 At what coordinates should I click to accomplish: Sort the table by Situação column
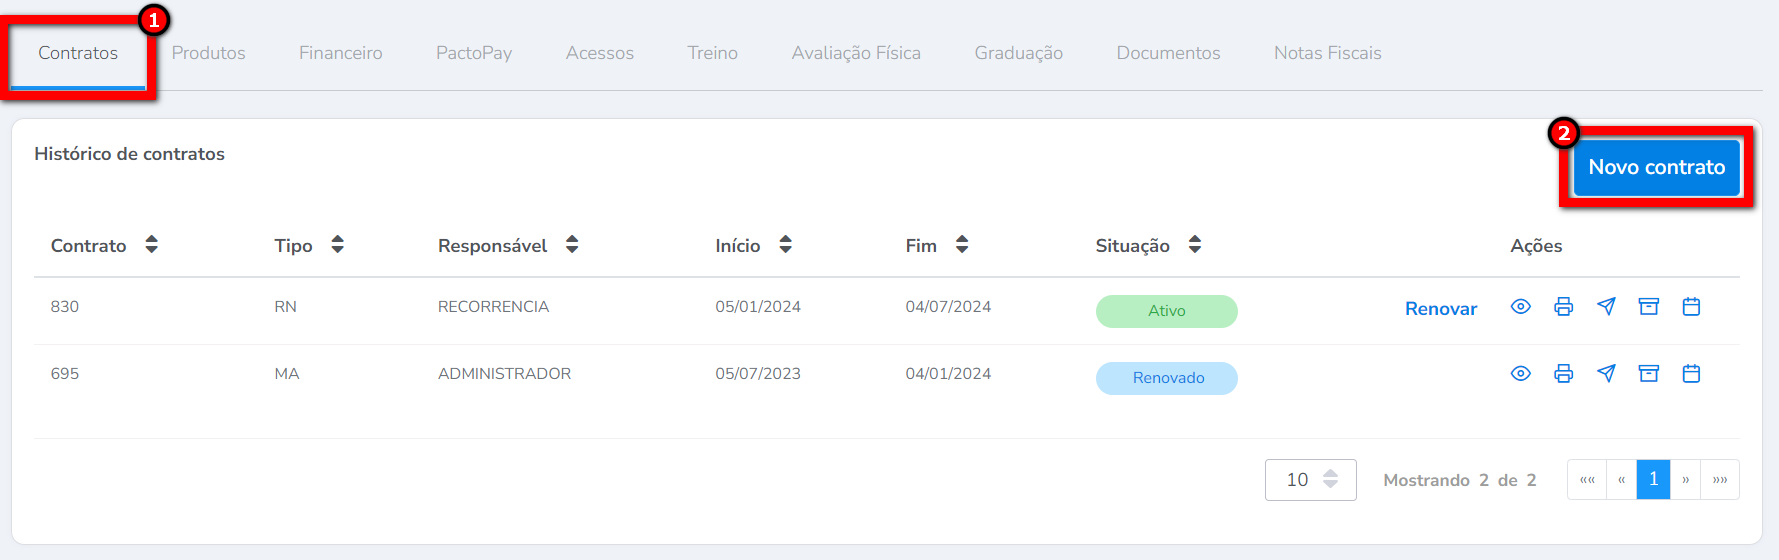coord(1194,245)
